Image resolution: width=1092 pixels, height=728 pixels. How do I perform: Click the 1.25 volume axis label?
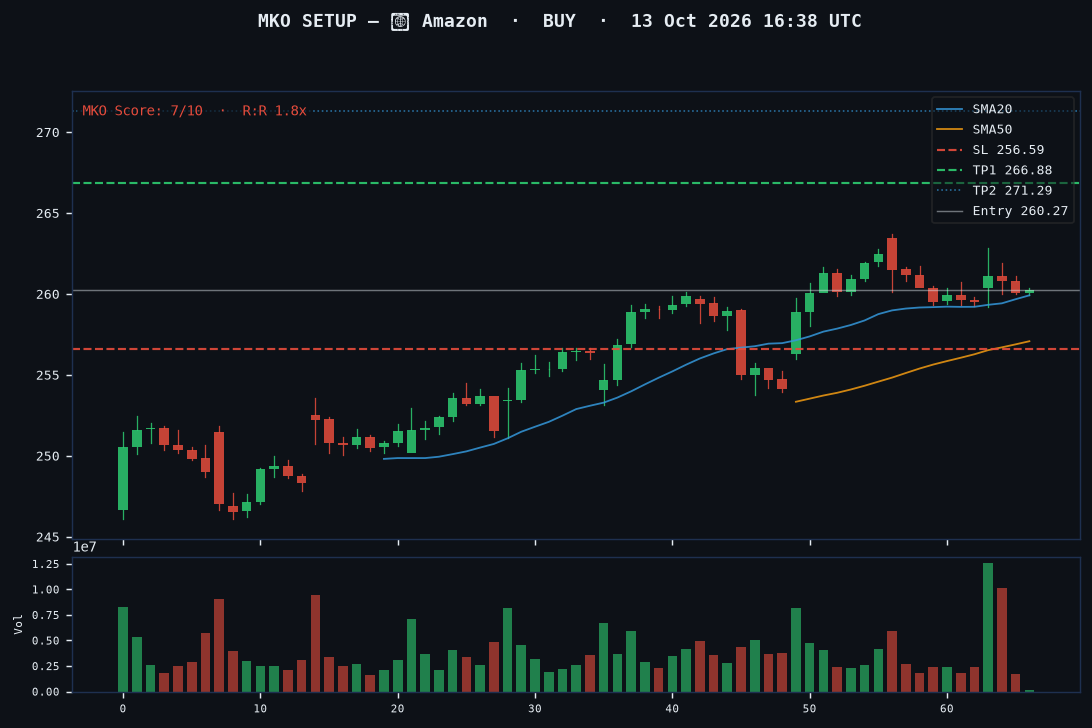click(x=46, y=564)
